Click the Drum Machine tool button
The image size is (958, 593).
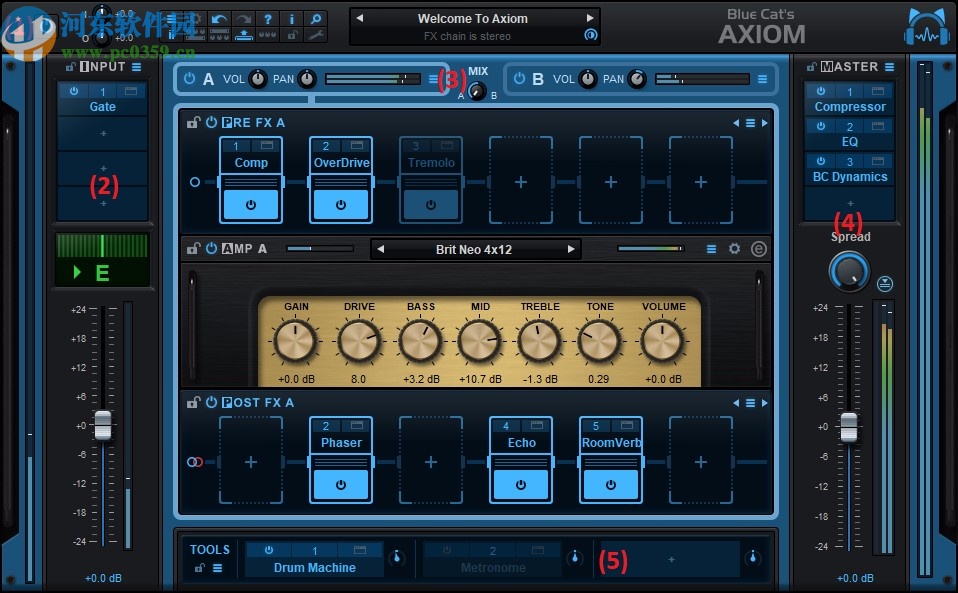pos(314,566)
